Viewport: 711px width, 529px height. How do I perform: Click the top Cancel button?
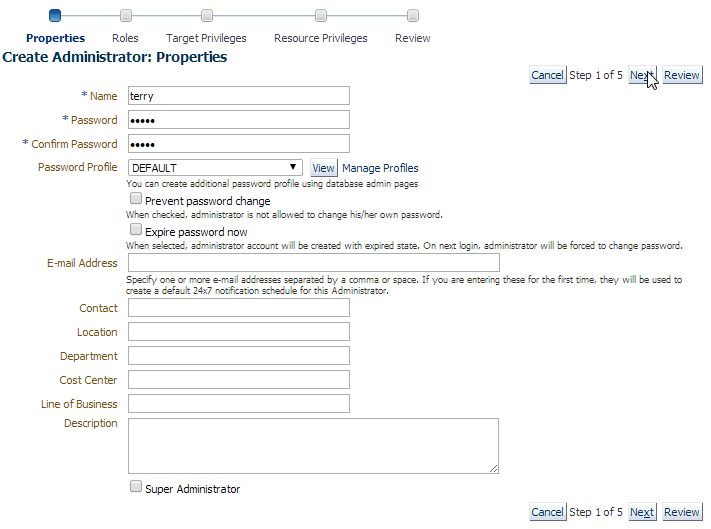pyautogui.click(x=547, y=75)
